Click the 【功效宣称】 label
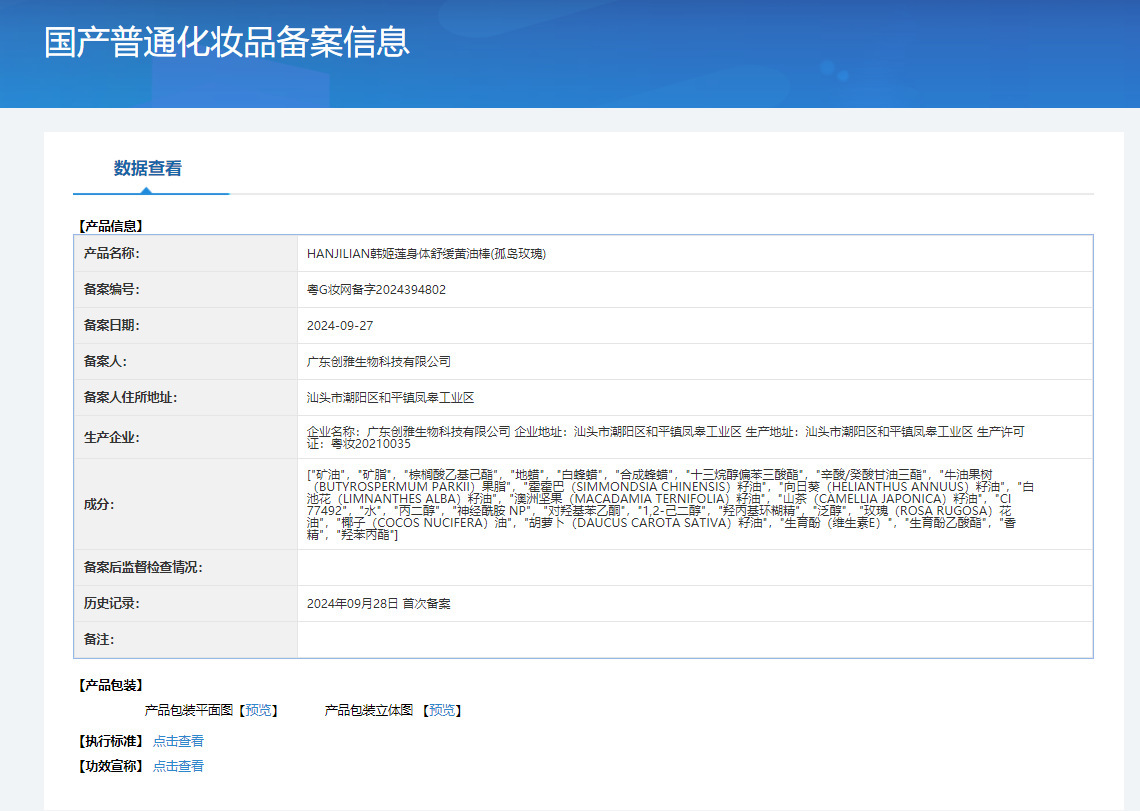 tap(111, 766)
